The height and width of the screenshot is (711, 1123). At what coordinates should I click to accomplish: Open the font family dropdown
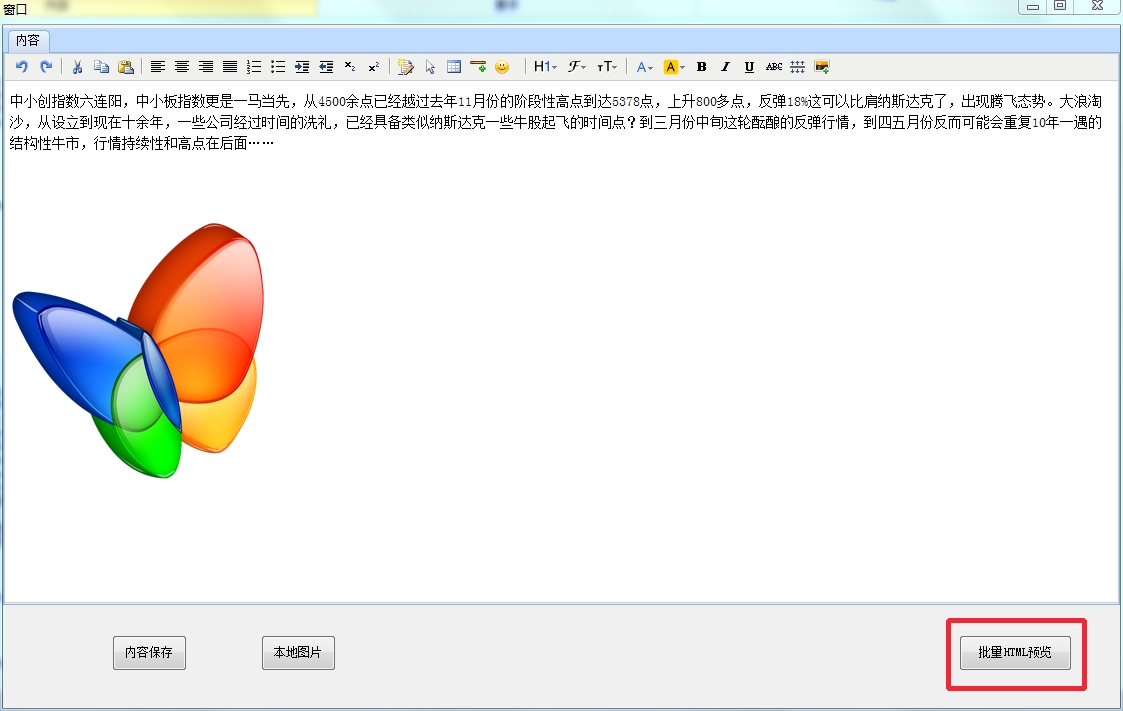pos(577,67)
